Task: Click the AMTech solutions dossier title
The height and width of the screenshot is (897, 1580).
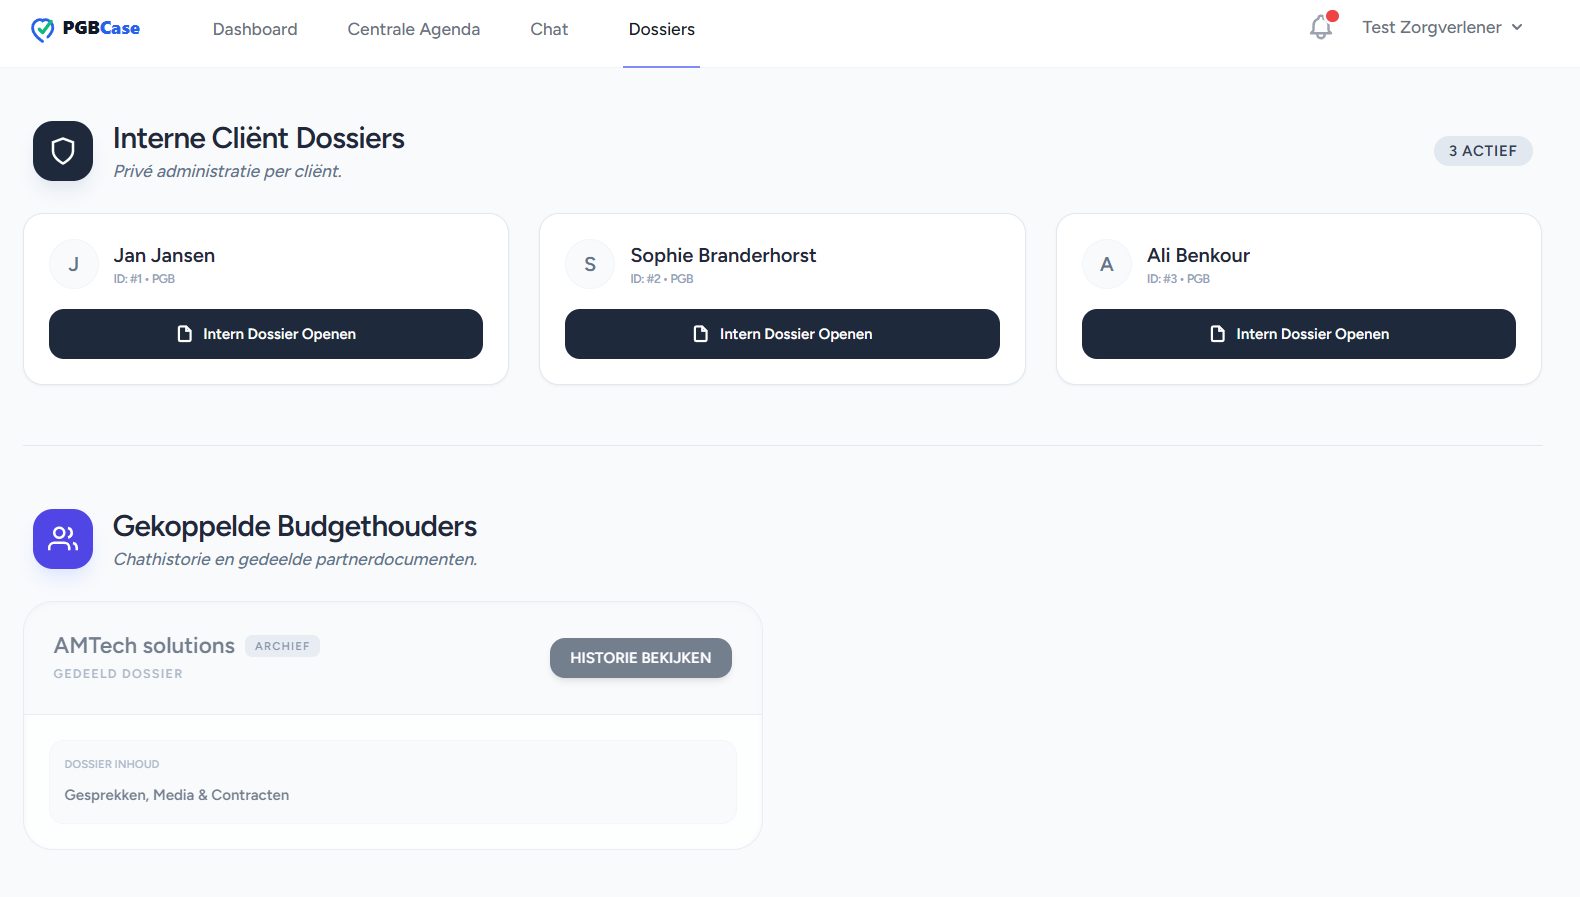Action: coord(144,646)
